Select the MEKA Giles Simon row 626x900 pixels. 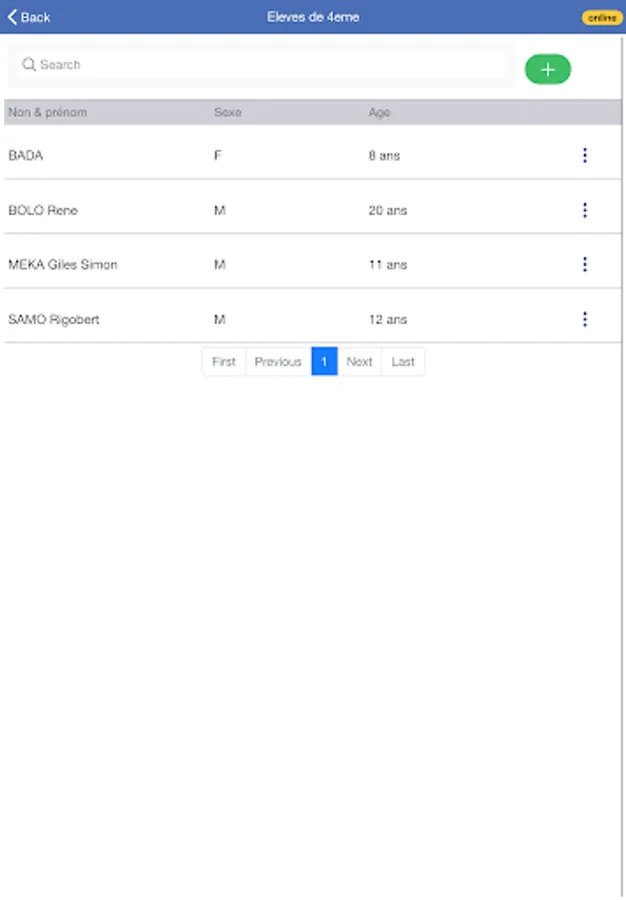pyautogui.click(x=313, y=264)
